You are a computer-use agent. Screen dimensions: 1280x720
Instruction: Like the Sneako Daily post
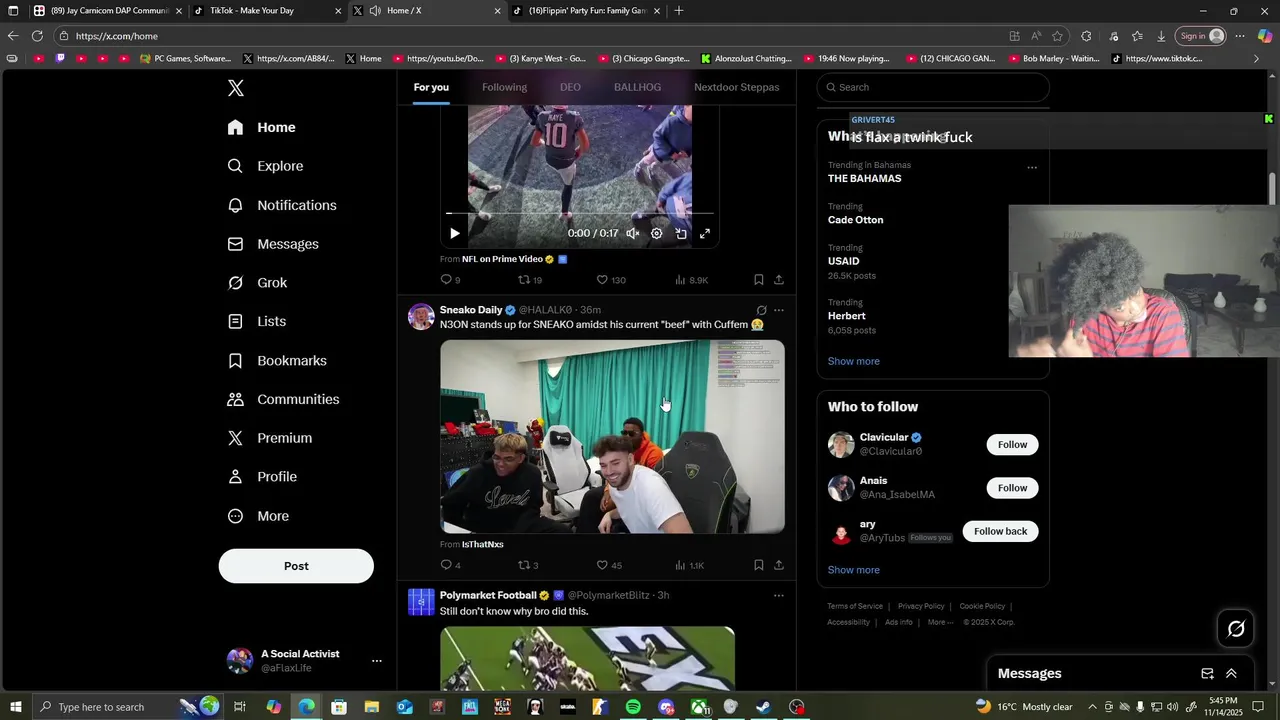click(608, 565)
